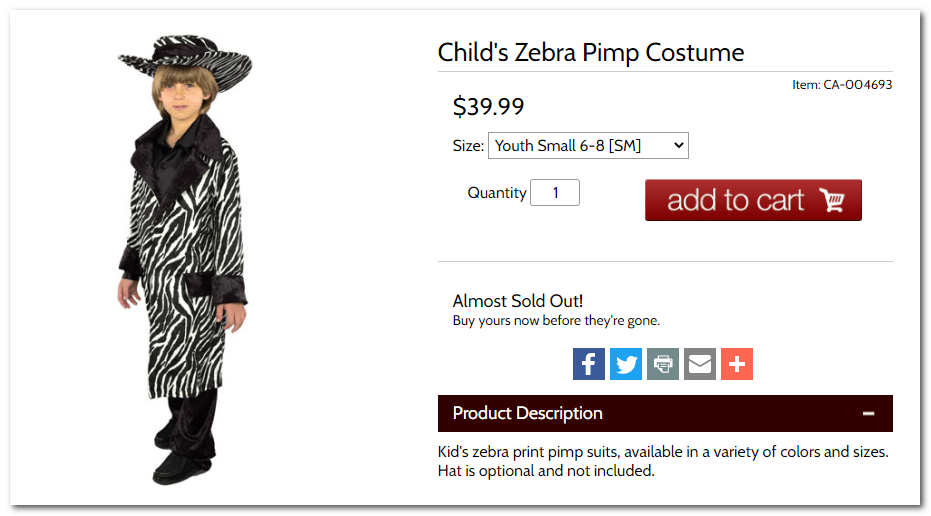Click "Hat is optional and not included" text

point(546,471)
